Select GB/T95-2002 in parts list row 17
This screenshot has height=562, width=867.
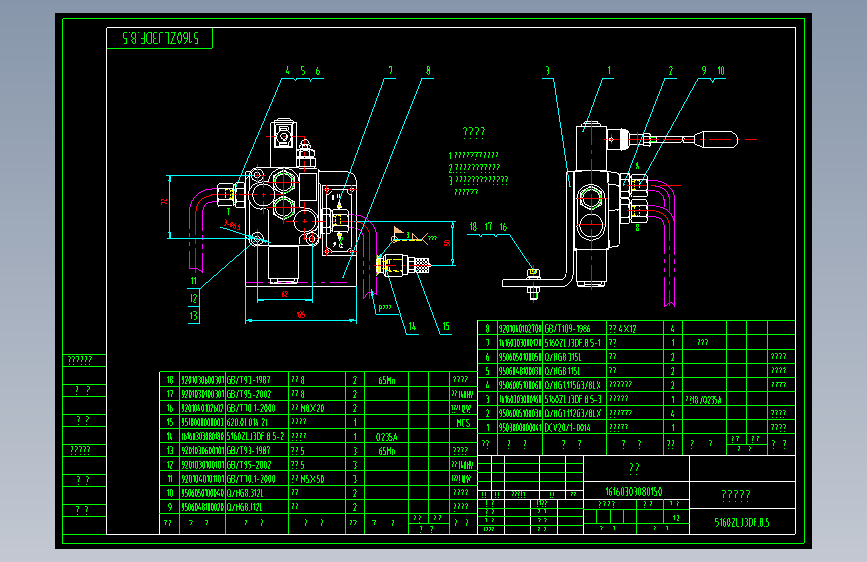[249, 394]
